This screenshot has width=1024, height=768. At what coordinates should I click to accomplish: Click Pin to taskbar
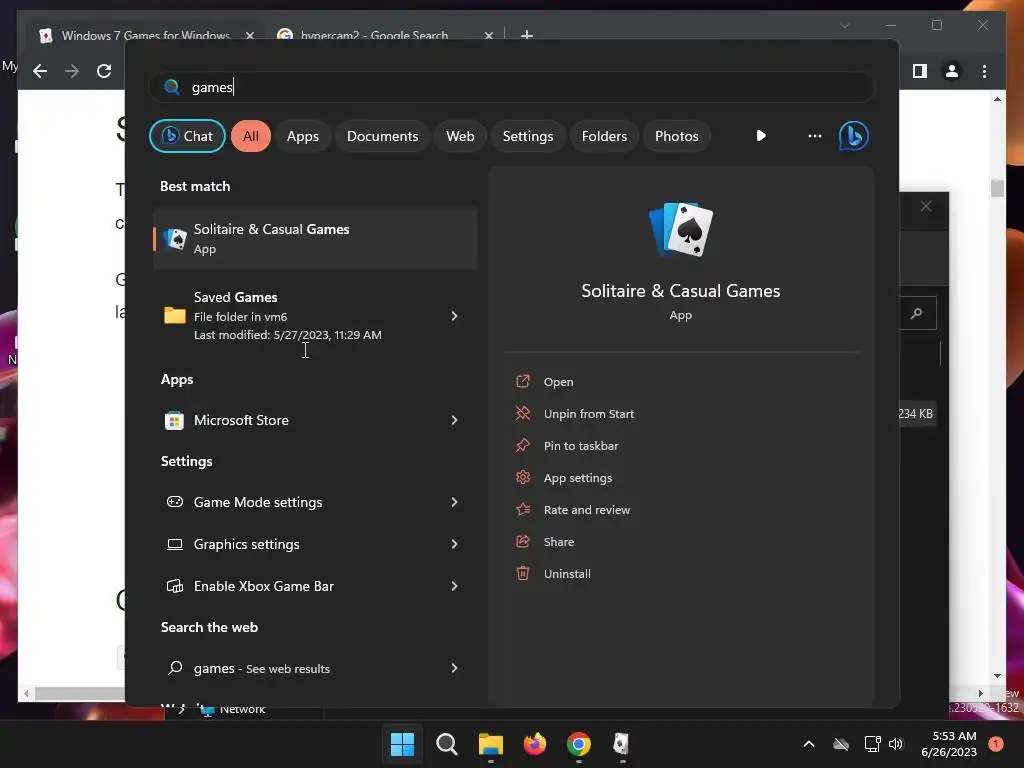[581, 446]
